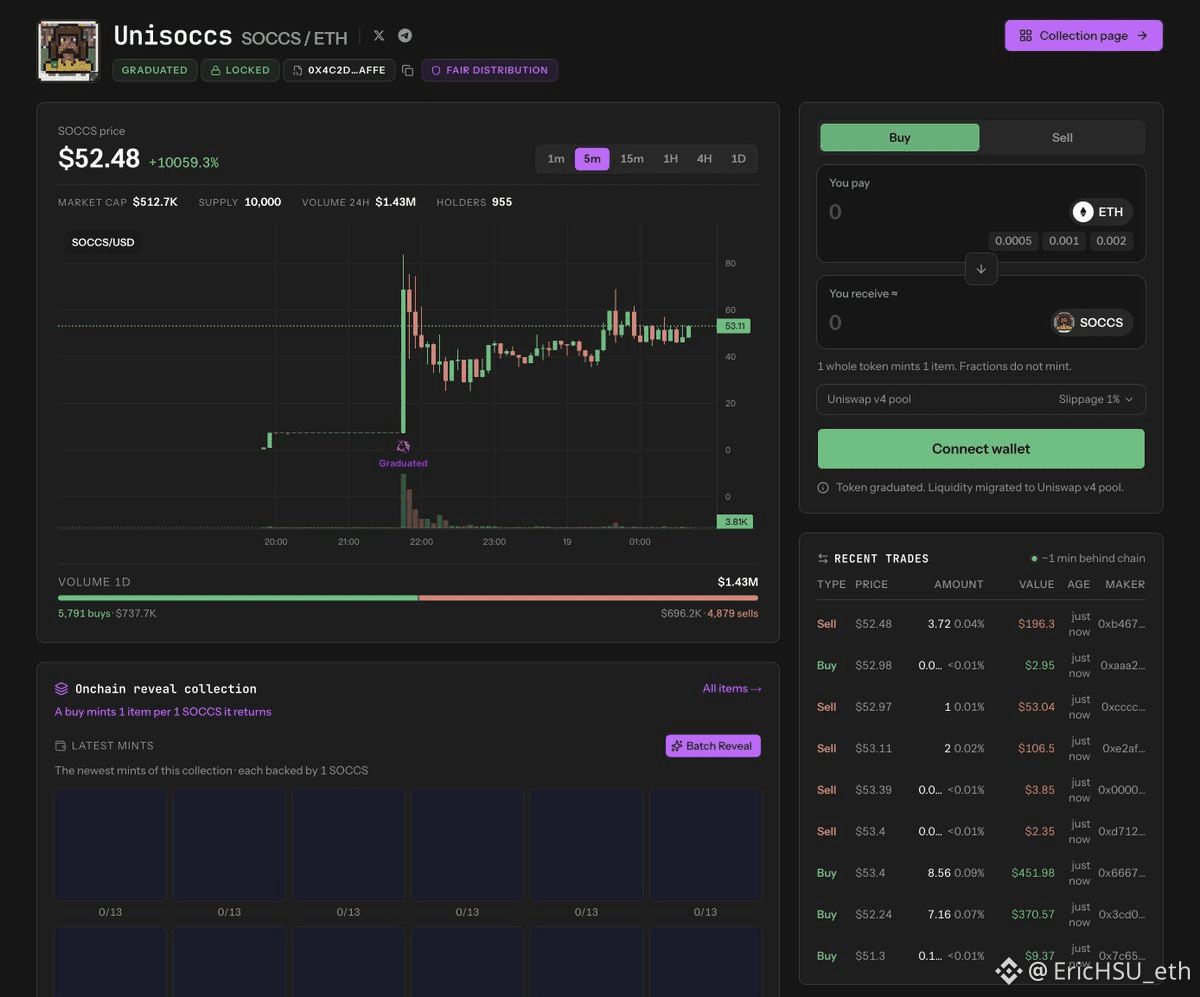
Task: Click the Uniswap v4 pool label
Action: [869, 399]
